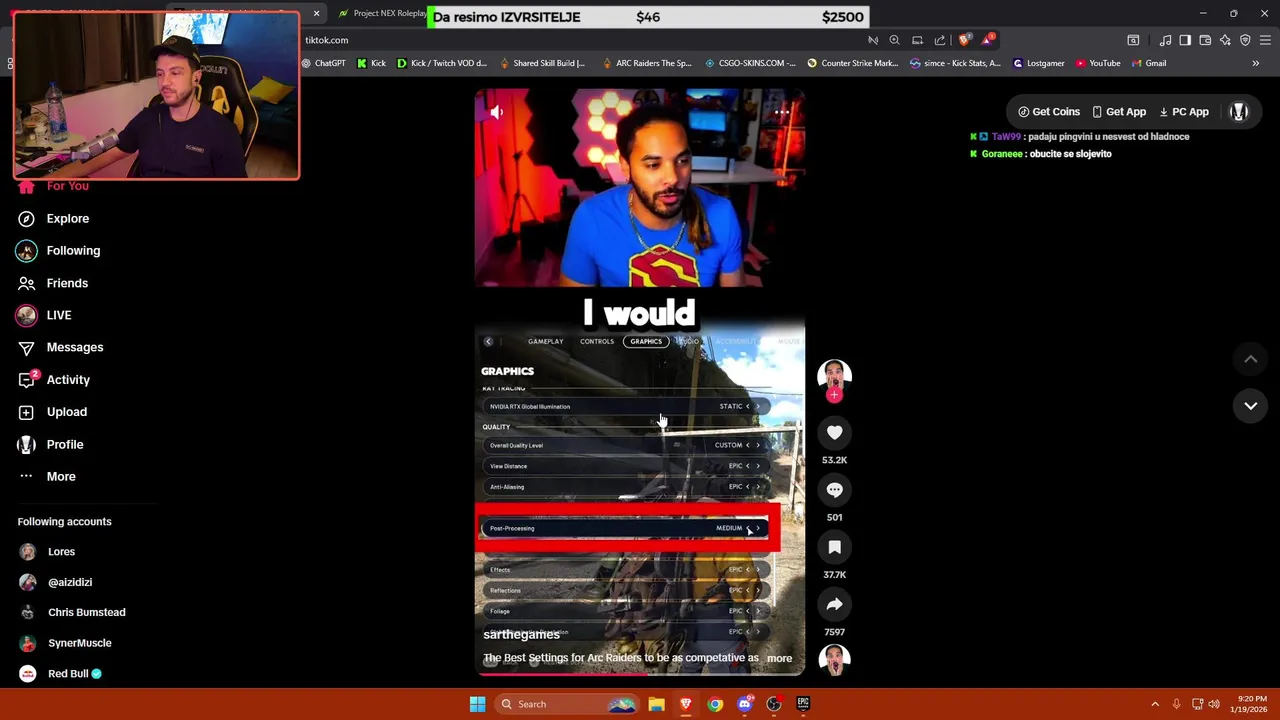
Task: Open the sound disc avatar at the bottom
Action: (x=834, y=660)
